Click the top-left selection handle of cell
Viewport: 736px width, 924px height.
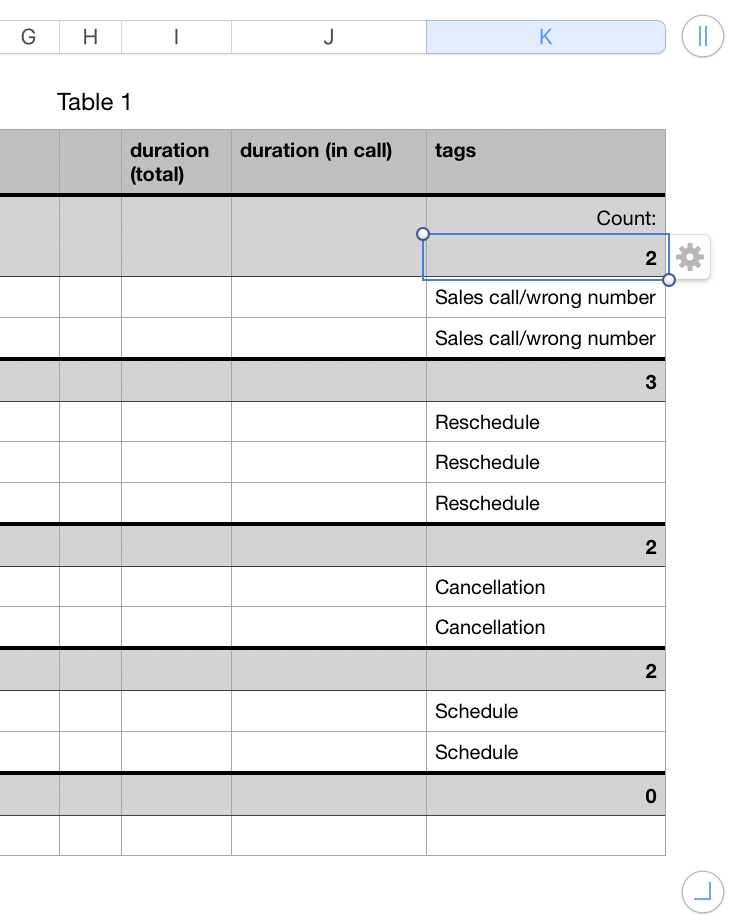(x=422, y=234)
